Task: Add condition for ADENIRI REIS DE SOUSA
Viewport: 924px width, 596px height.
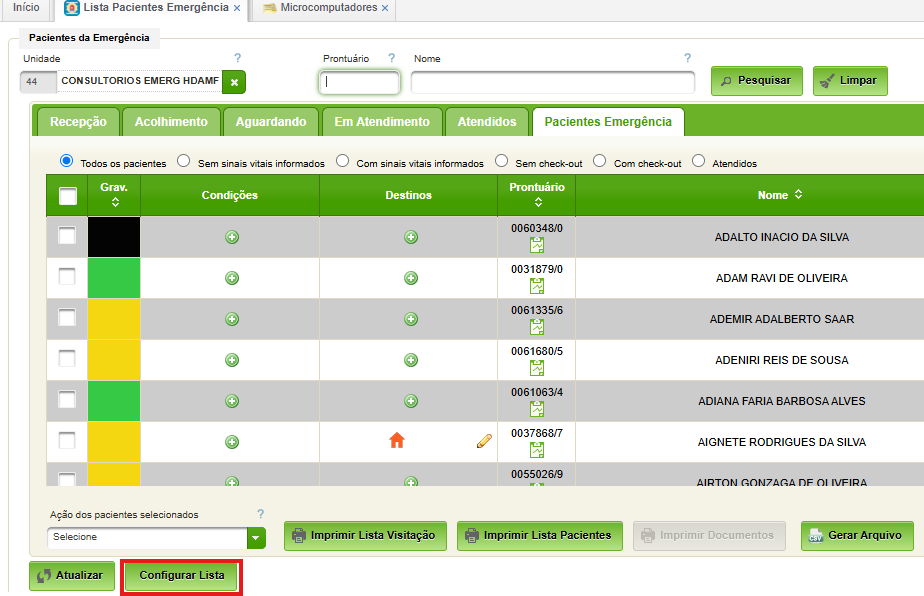Action: click(x=232, y=360)
